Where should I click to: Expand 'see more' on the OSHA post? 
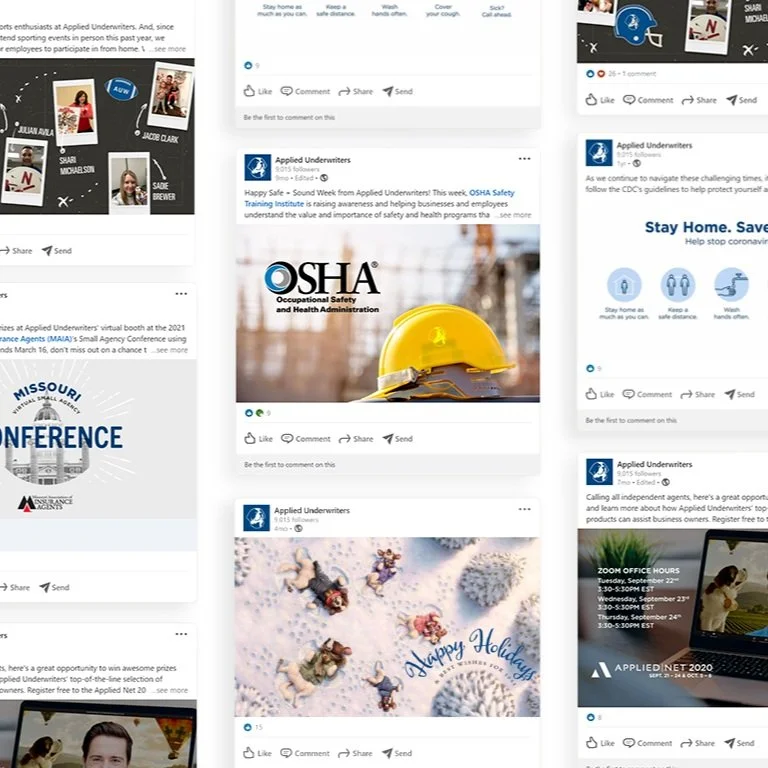(515, 215)
